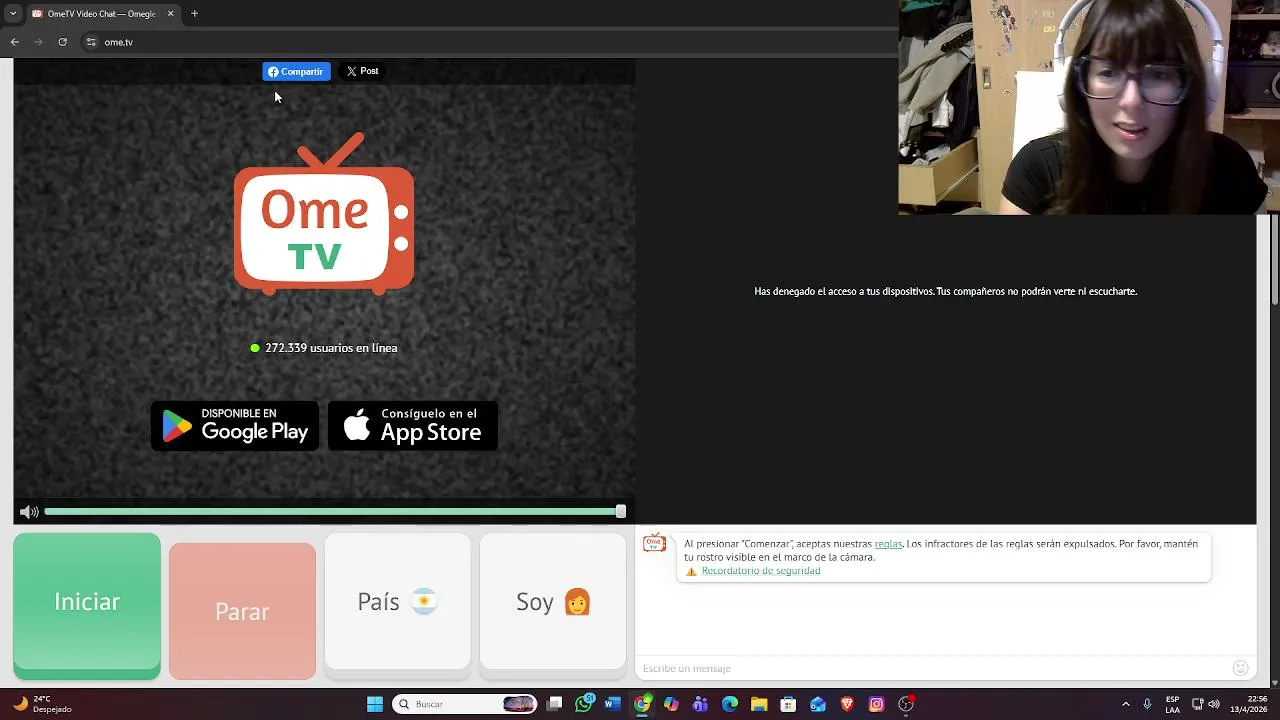Viewport: 1280px width, 720px height.
Task: Click the OmeTV avatar icon in chat
Action: click(x=654, y=543)
